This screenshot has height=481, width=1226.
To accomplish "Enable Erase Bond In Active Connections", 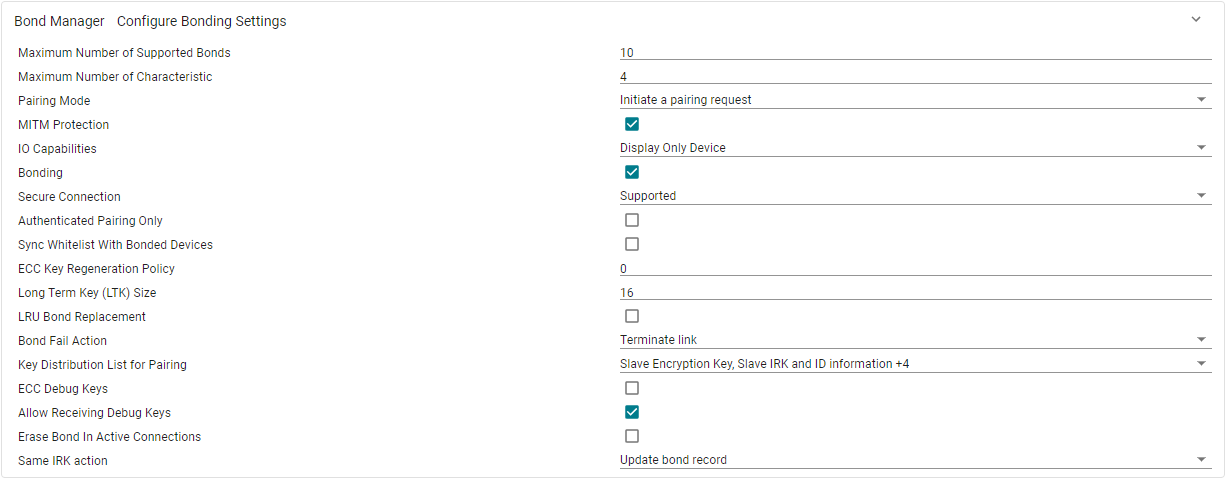I will (632, 437).
